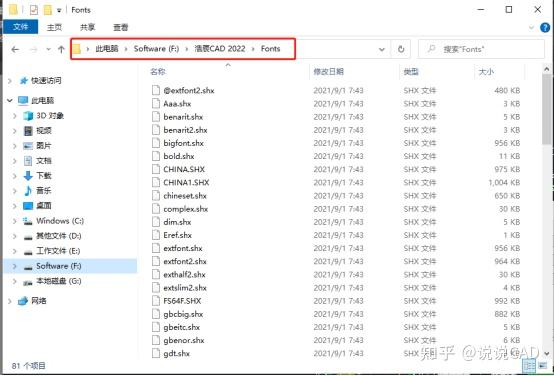The image size is (554, 376).
Task: Switch to details view icon in status bar
Action: 530,365
